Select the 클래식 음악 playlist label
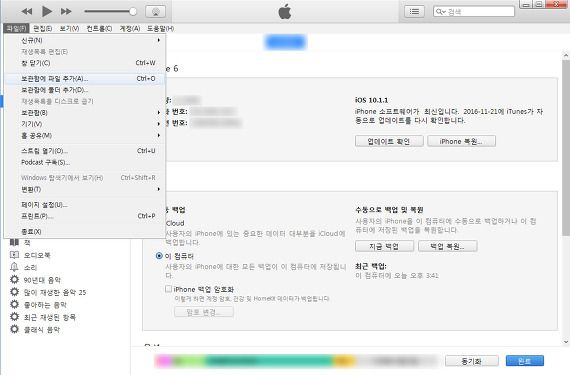Screen dimensions: 570x375 pos(42,330)
